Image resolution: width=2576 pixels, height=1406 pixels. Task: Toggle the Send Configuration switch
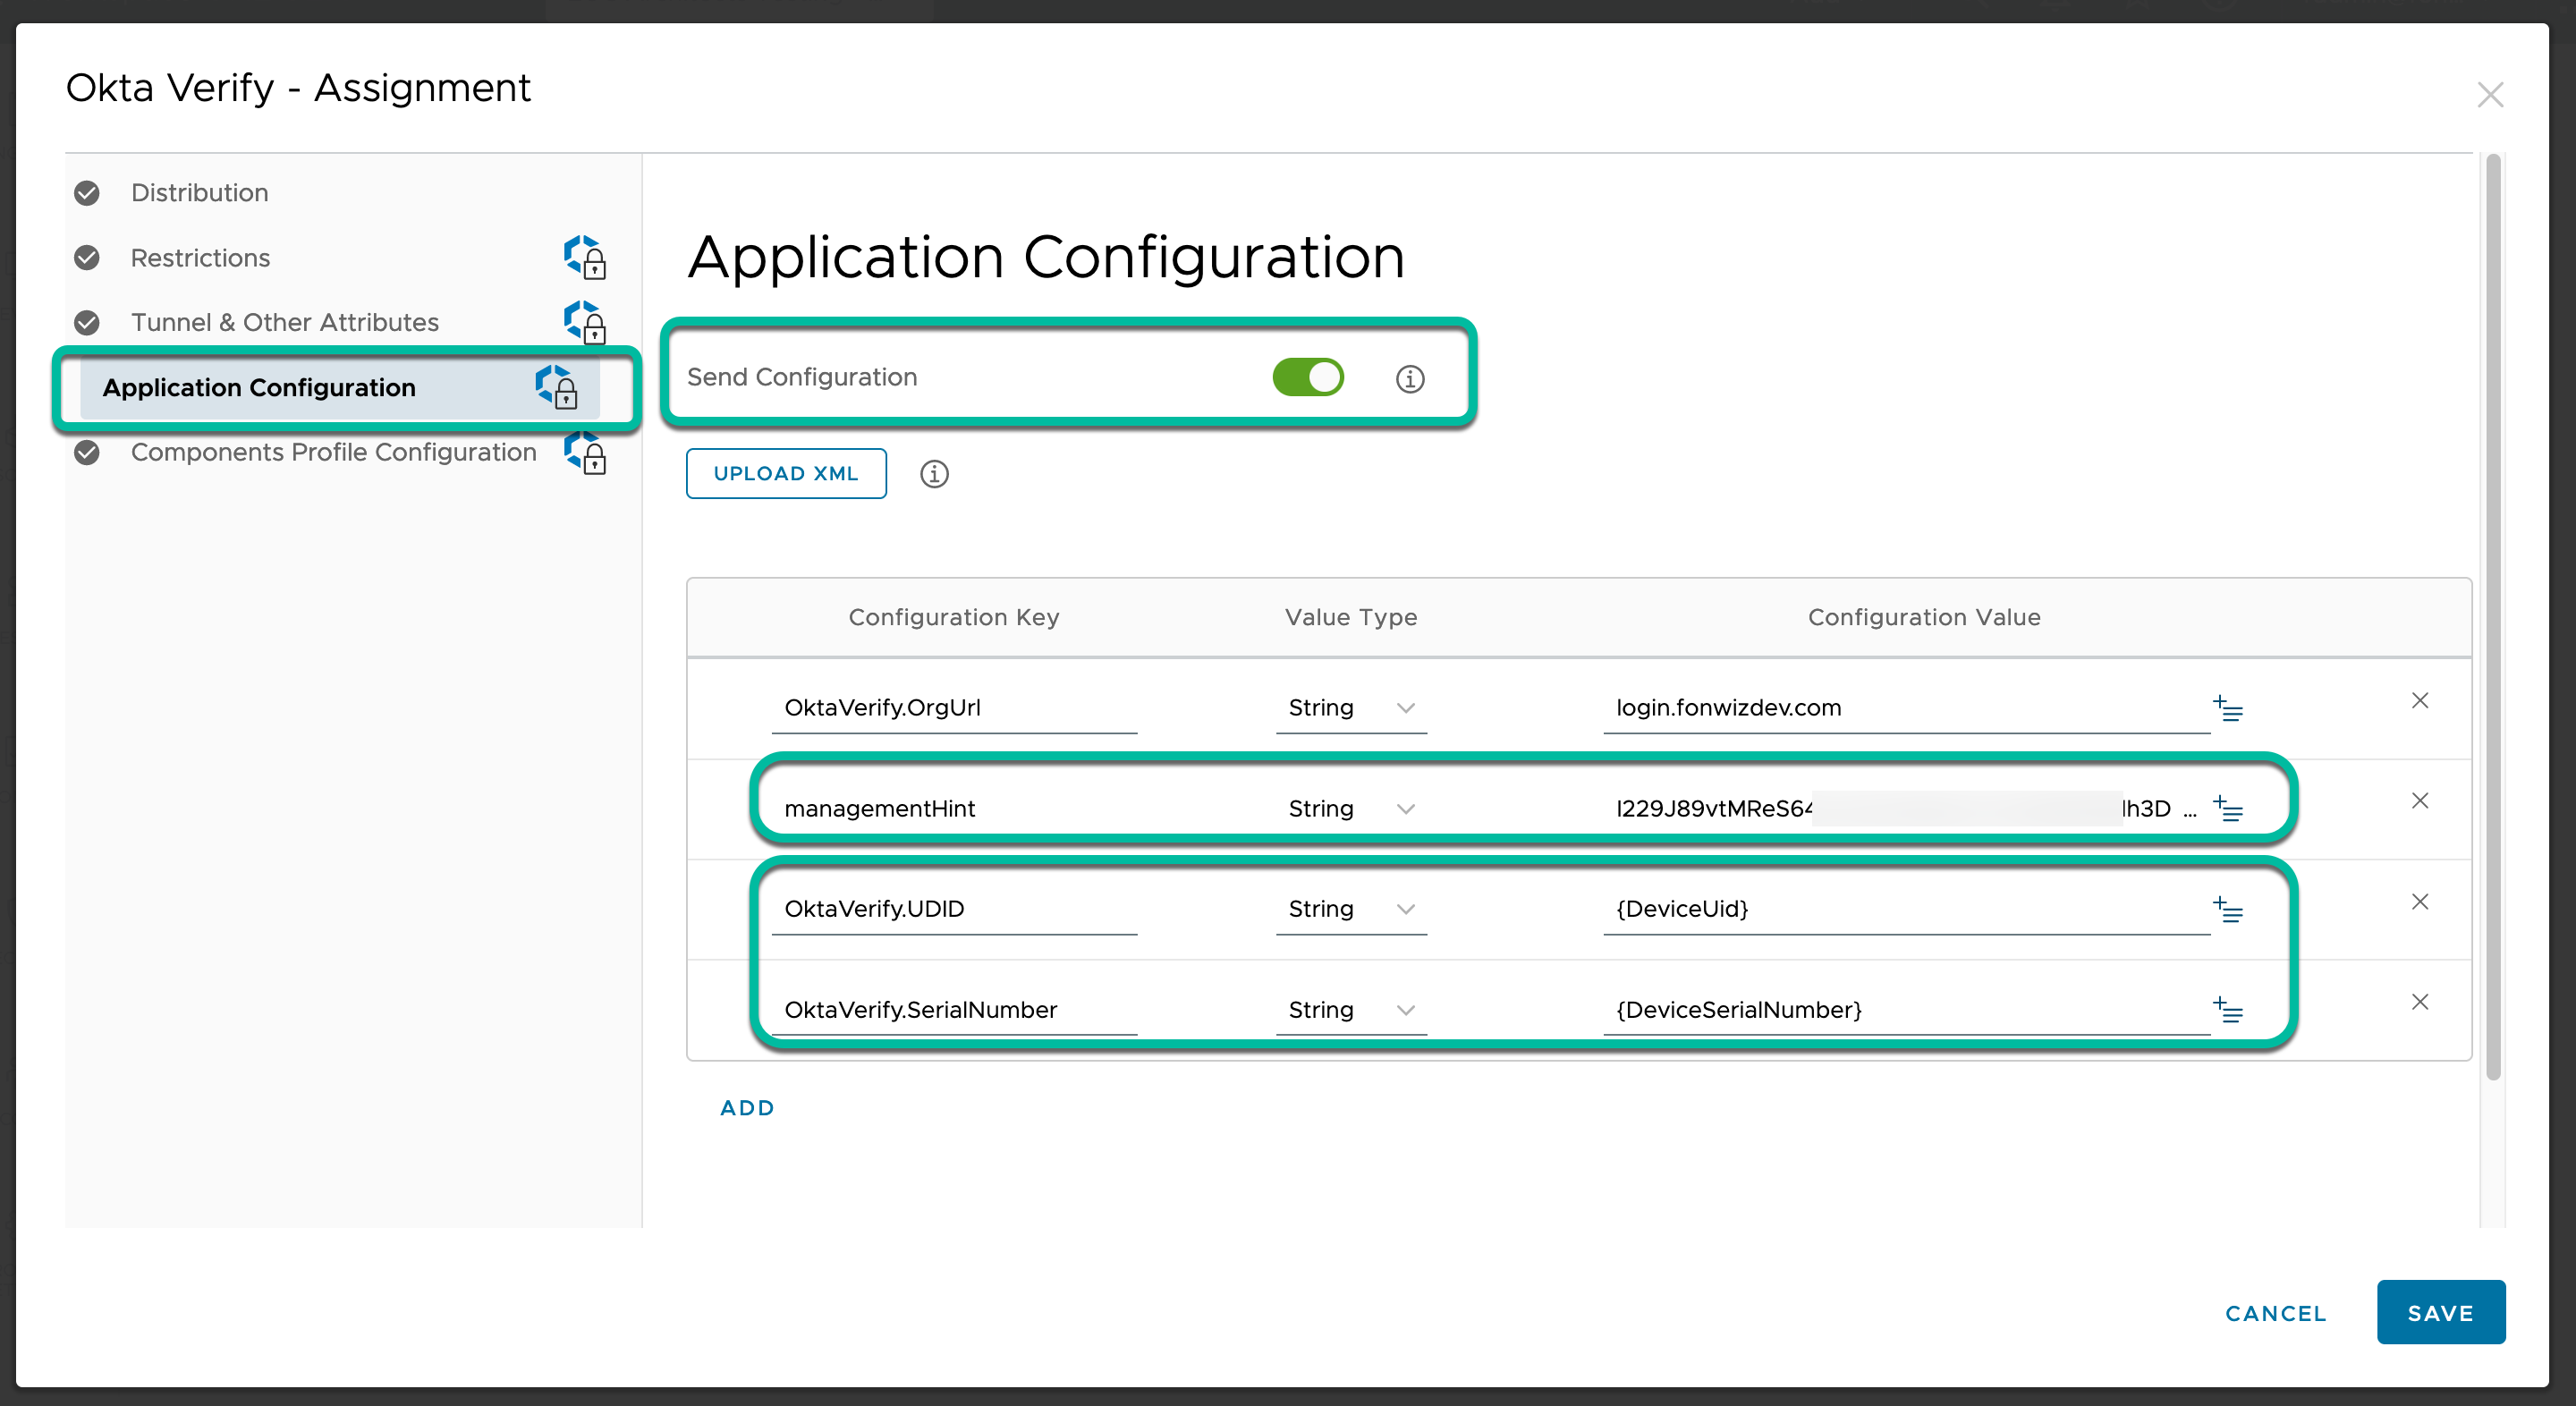click(x=1307, y=377)
